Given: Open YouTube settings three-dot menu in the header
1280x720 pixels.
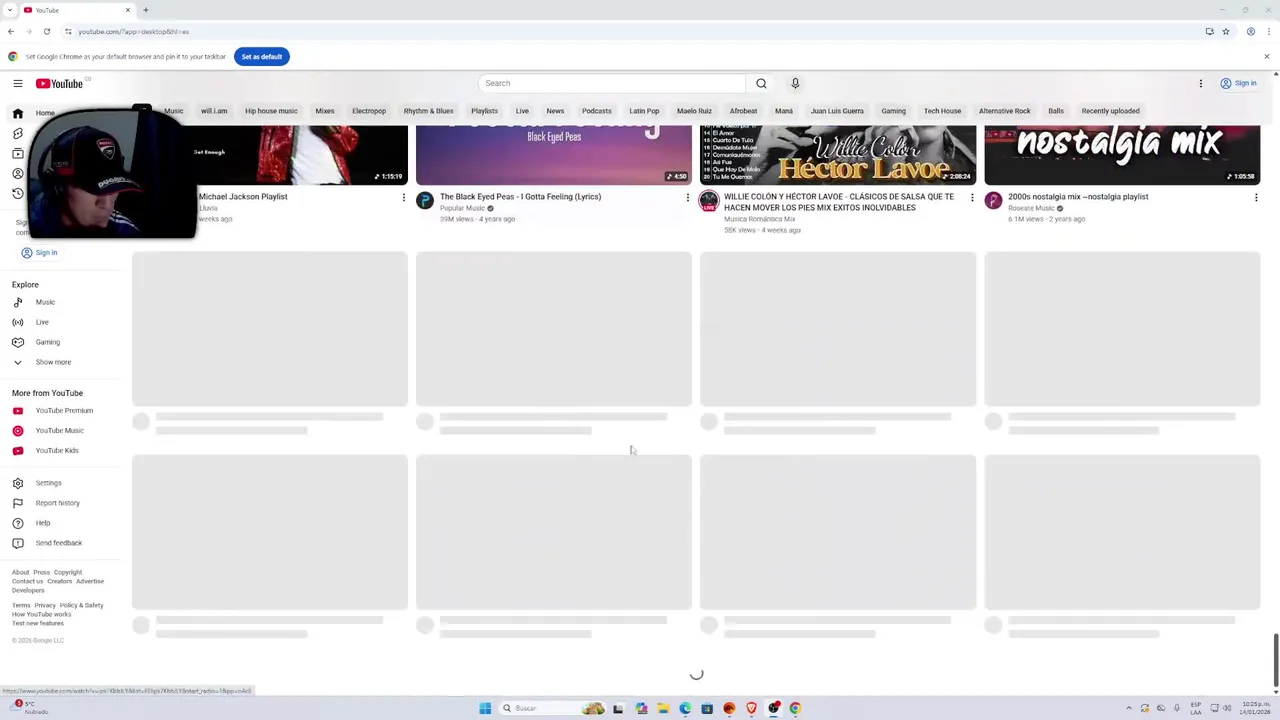Looking at the screenshot, I should pyautogui.click(x=1201, y=84).
